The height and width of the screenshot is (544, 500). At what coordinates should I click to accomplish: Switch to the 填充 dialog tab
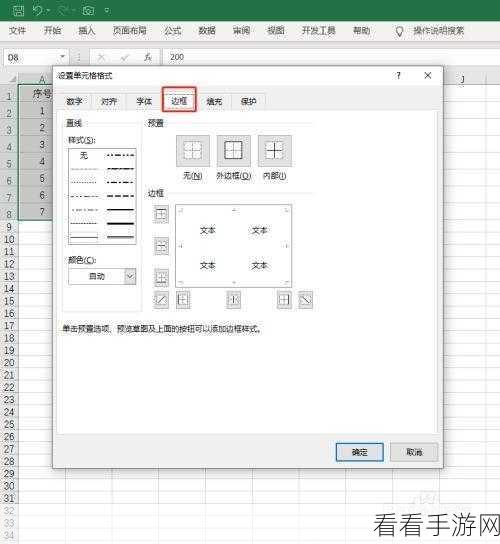click(x=214, y=102)
